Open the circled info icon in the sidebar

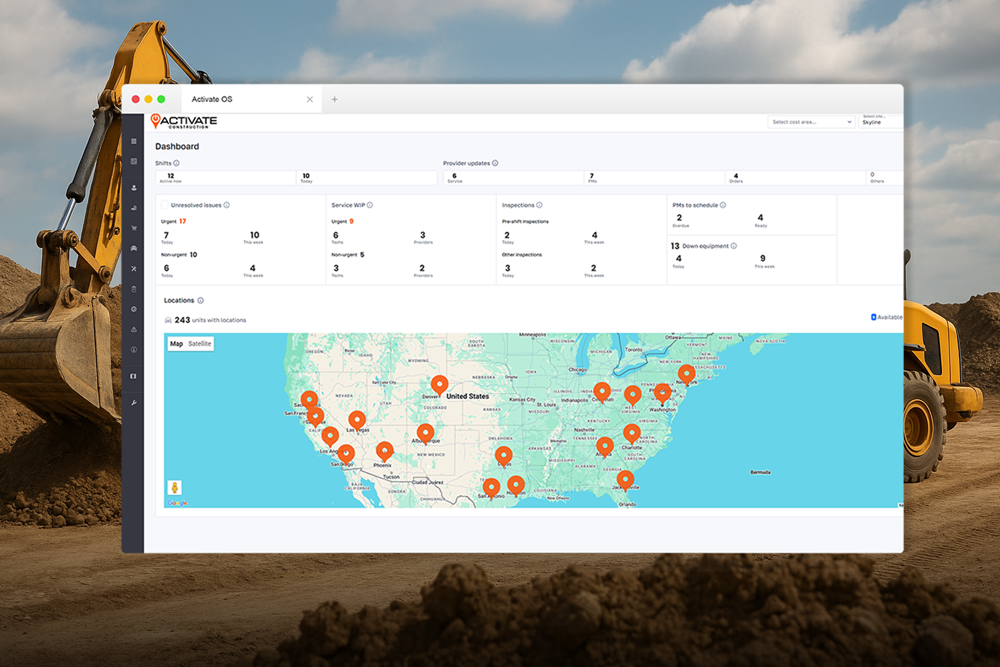click(133, 349)
